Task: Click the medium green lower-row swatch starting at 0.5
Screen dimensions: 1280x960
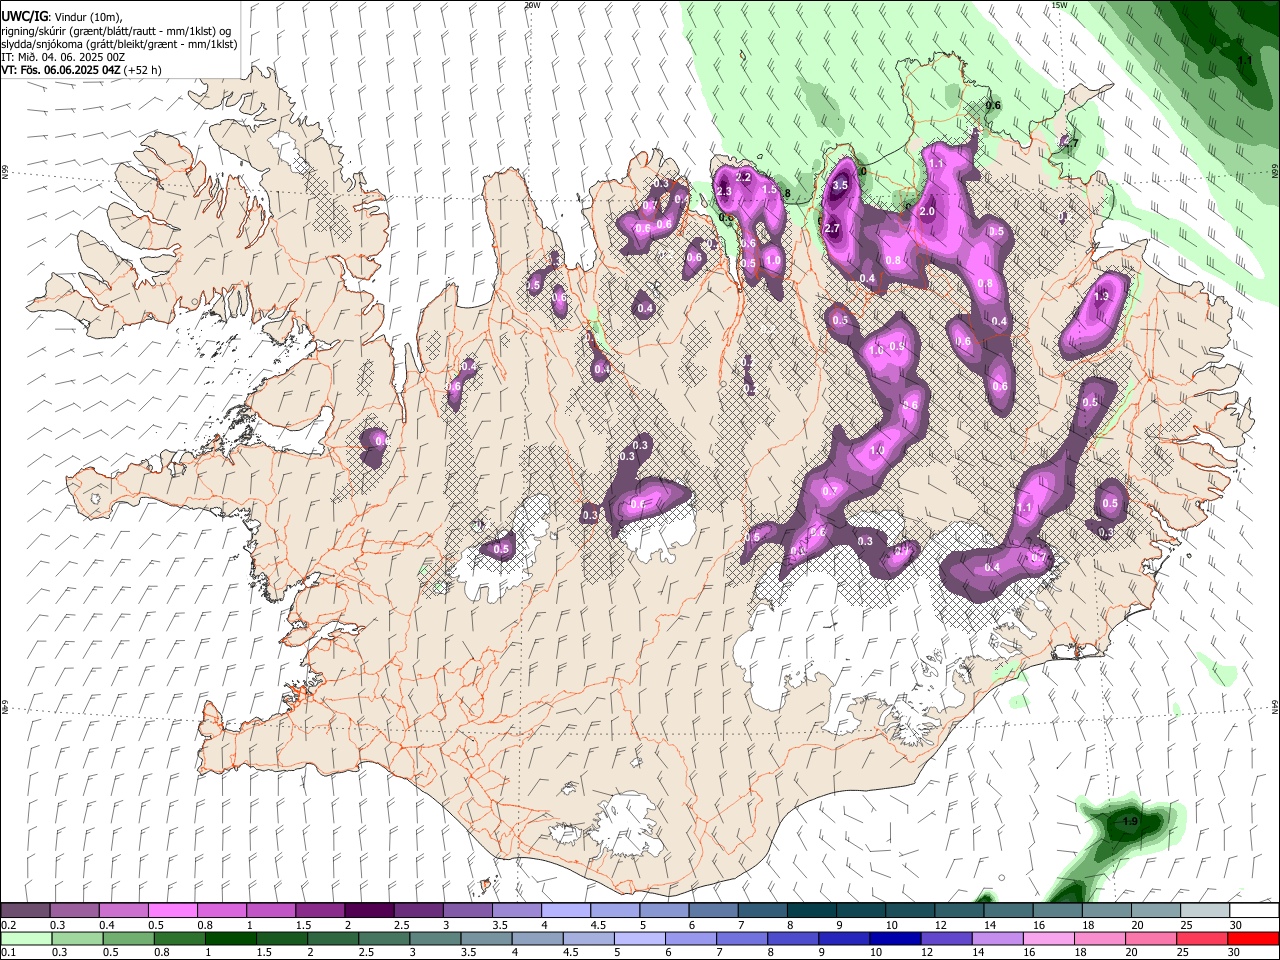Action: (129, 938)
